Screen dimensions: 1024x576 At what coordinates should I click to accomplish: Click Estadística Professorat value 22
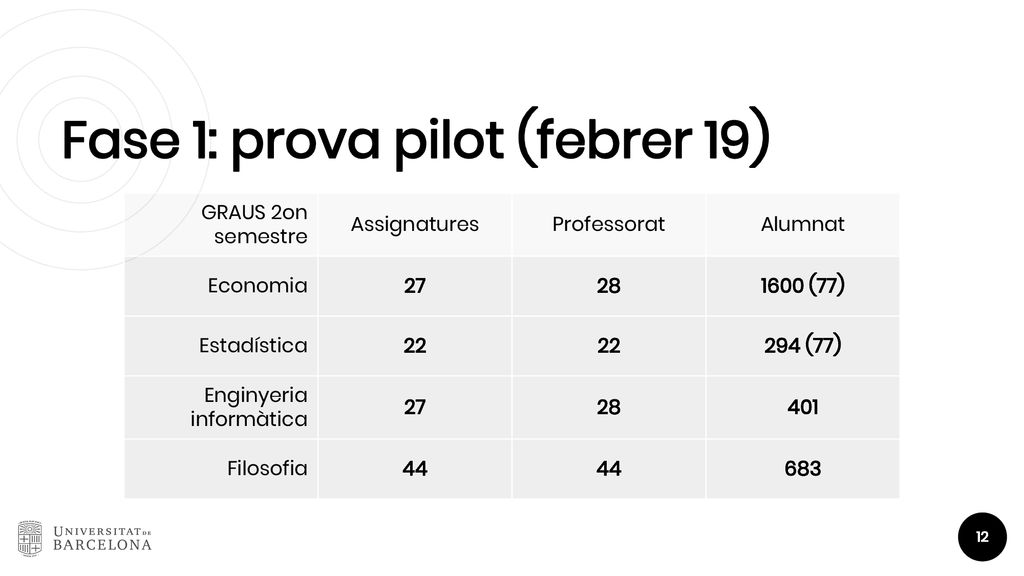click(x=609, y=345)
